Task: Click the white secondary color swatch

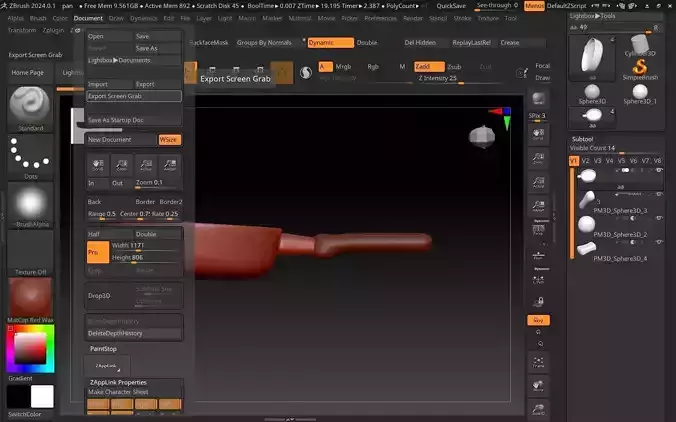Action: click(42, 397)
